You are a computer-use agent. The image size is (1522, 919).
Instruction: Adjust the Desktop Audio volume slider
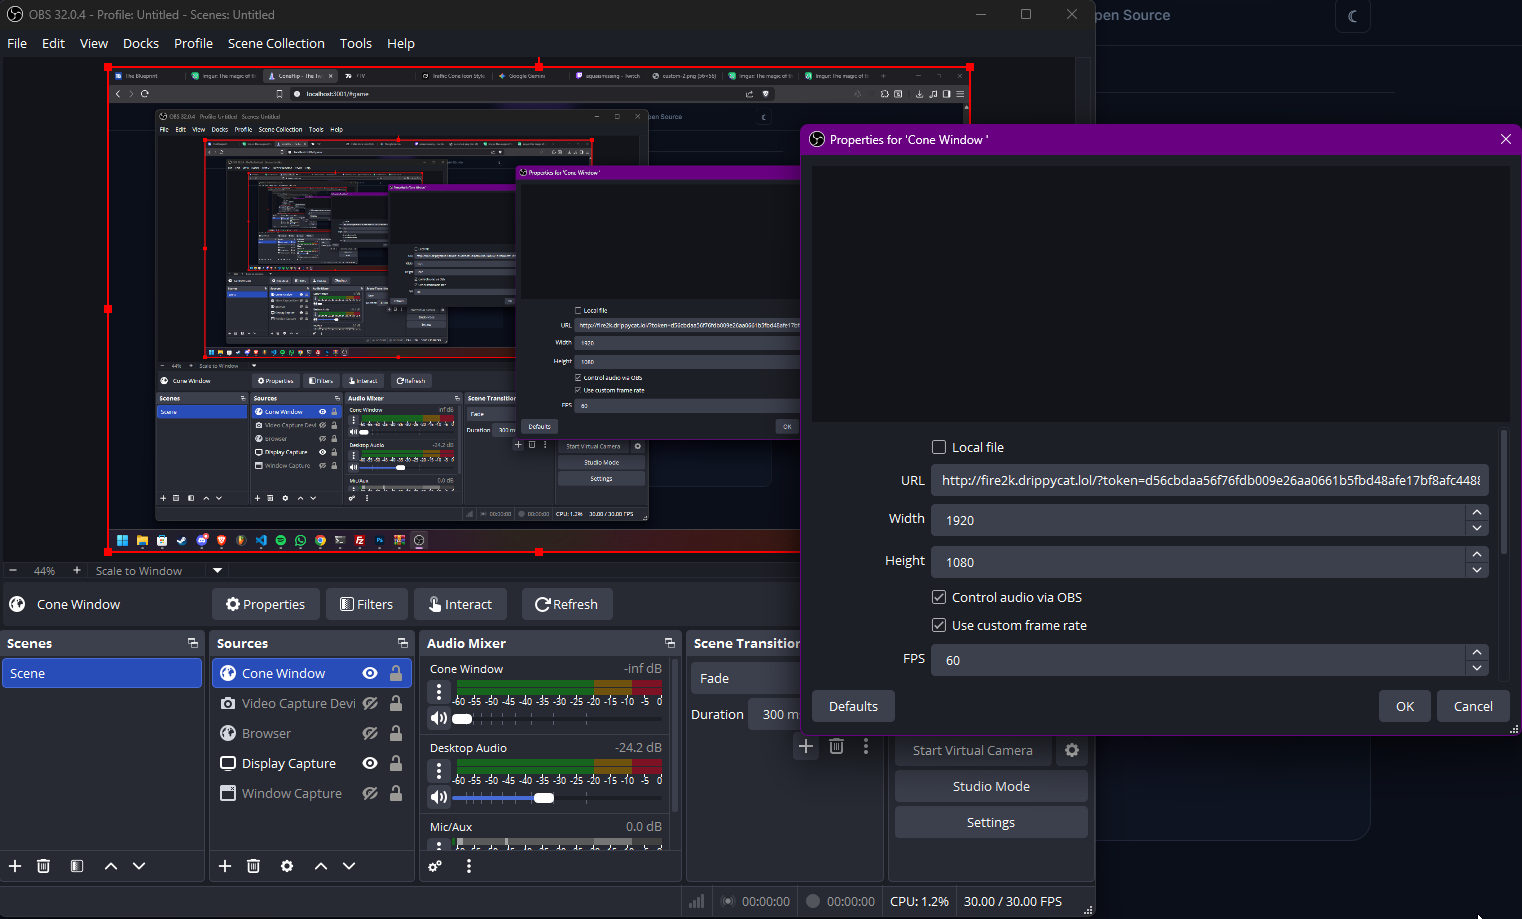(x=544, y=798)
